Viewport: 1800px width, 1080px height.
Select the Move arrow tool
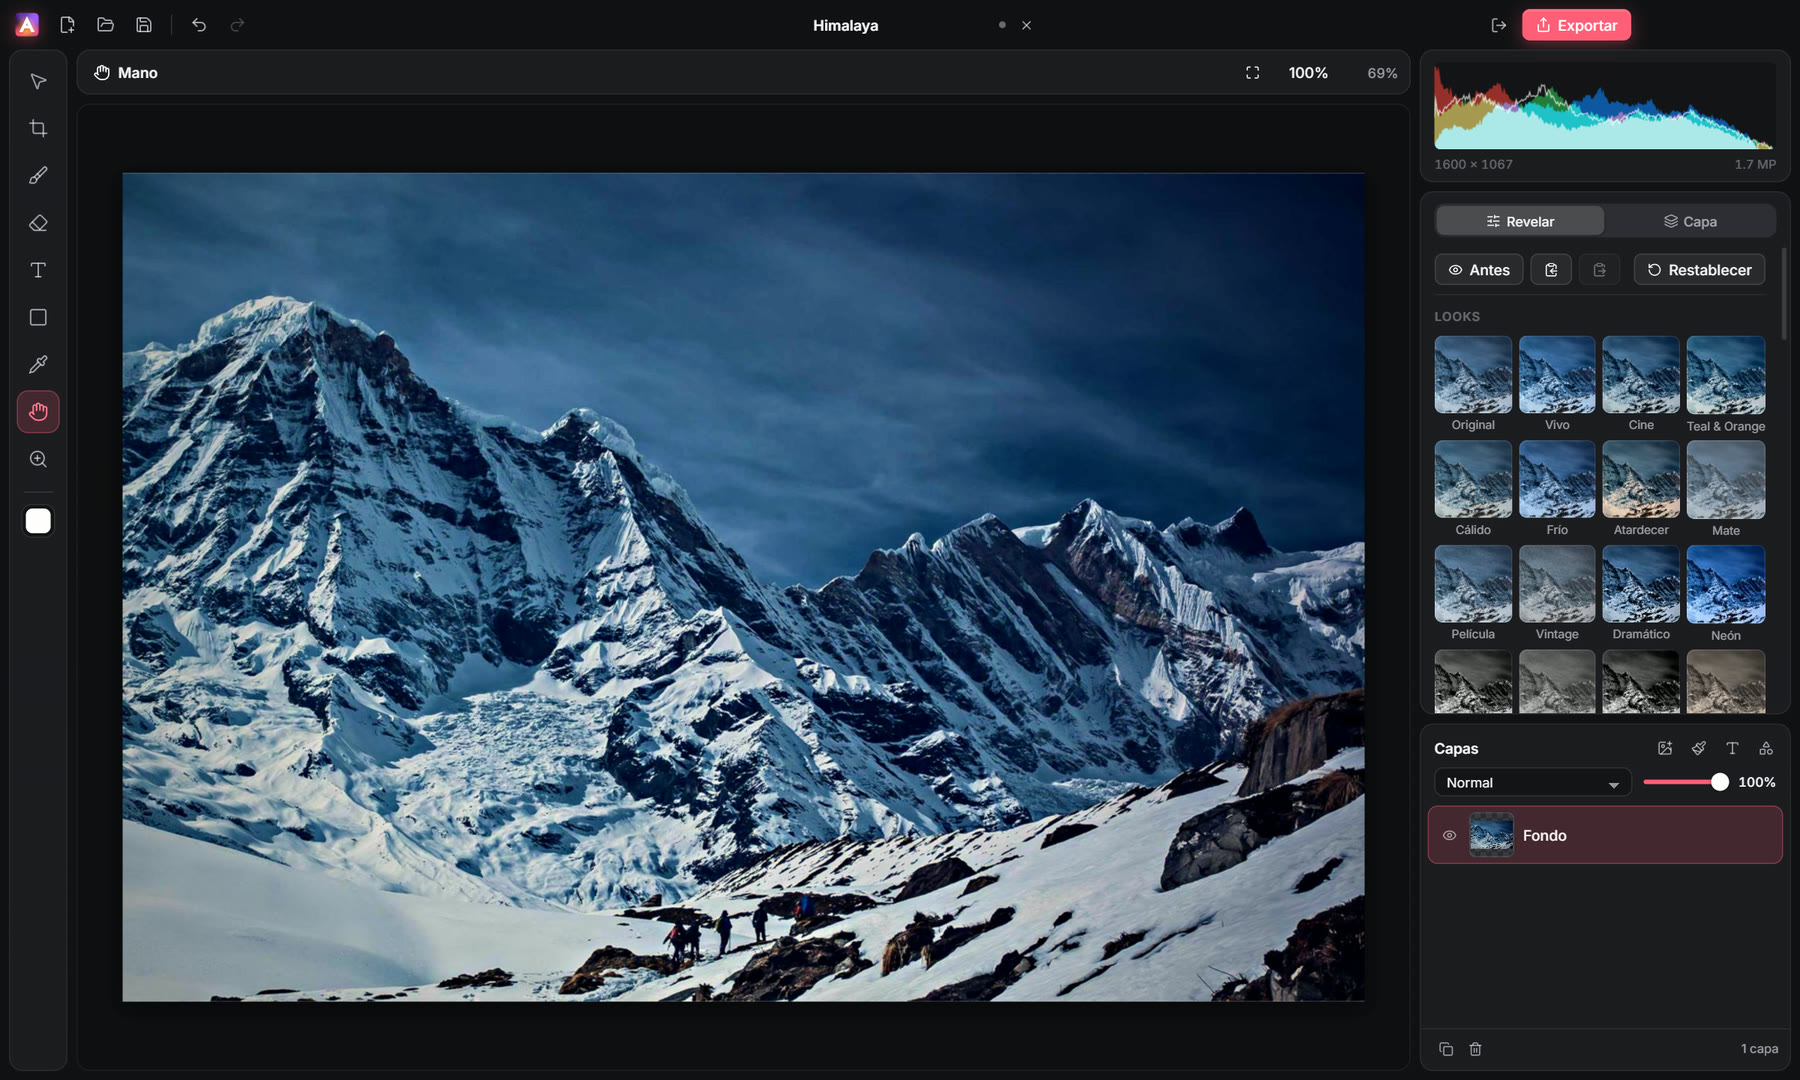point(38,81)
